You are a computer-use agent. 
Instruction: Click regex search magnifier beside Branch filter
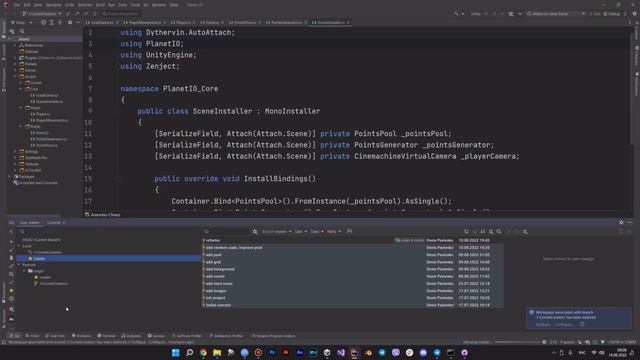(x=255, y=231)
